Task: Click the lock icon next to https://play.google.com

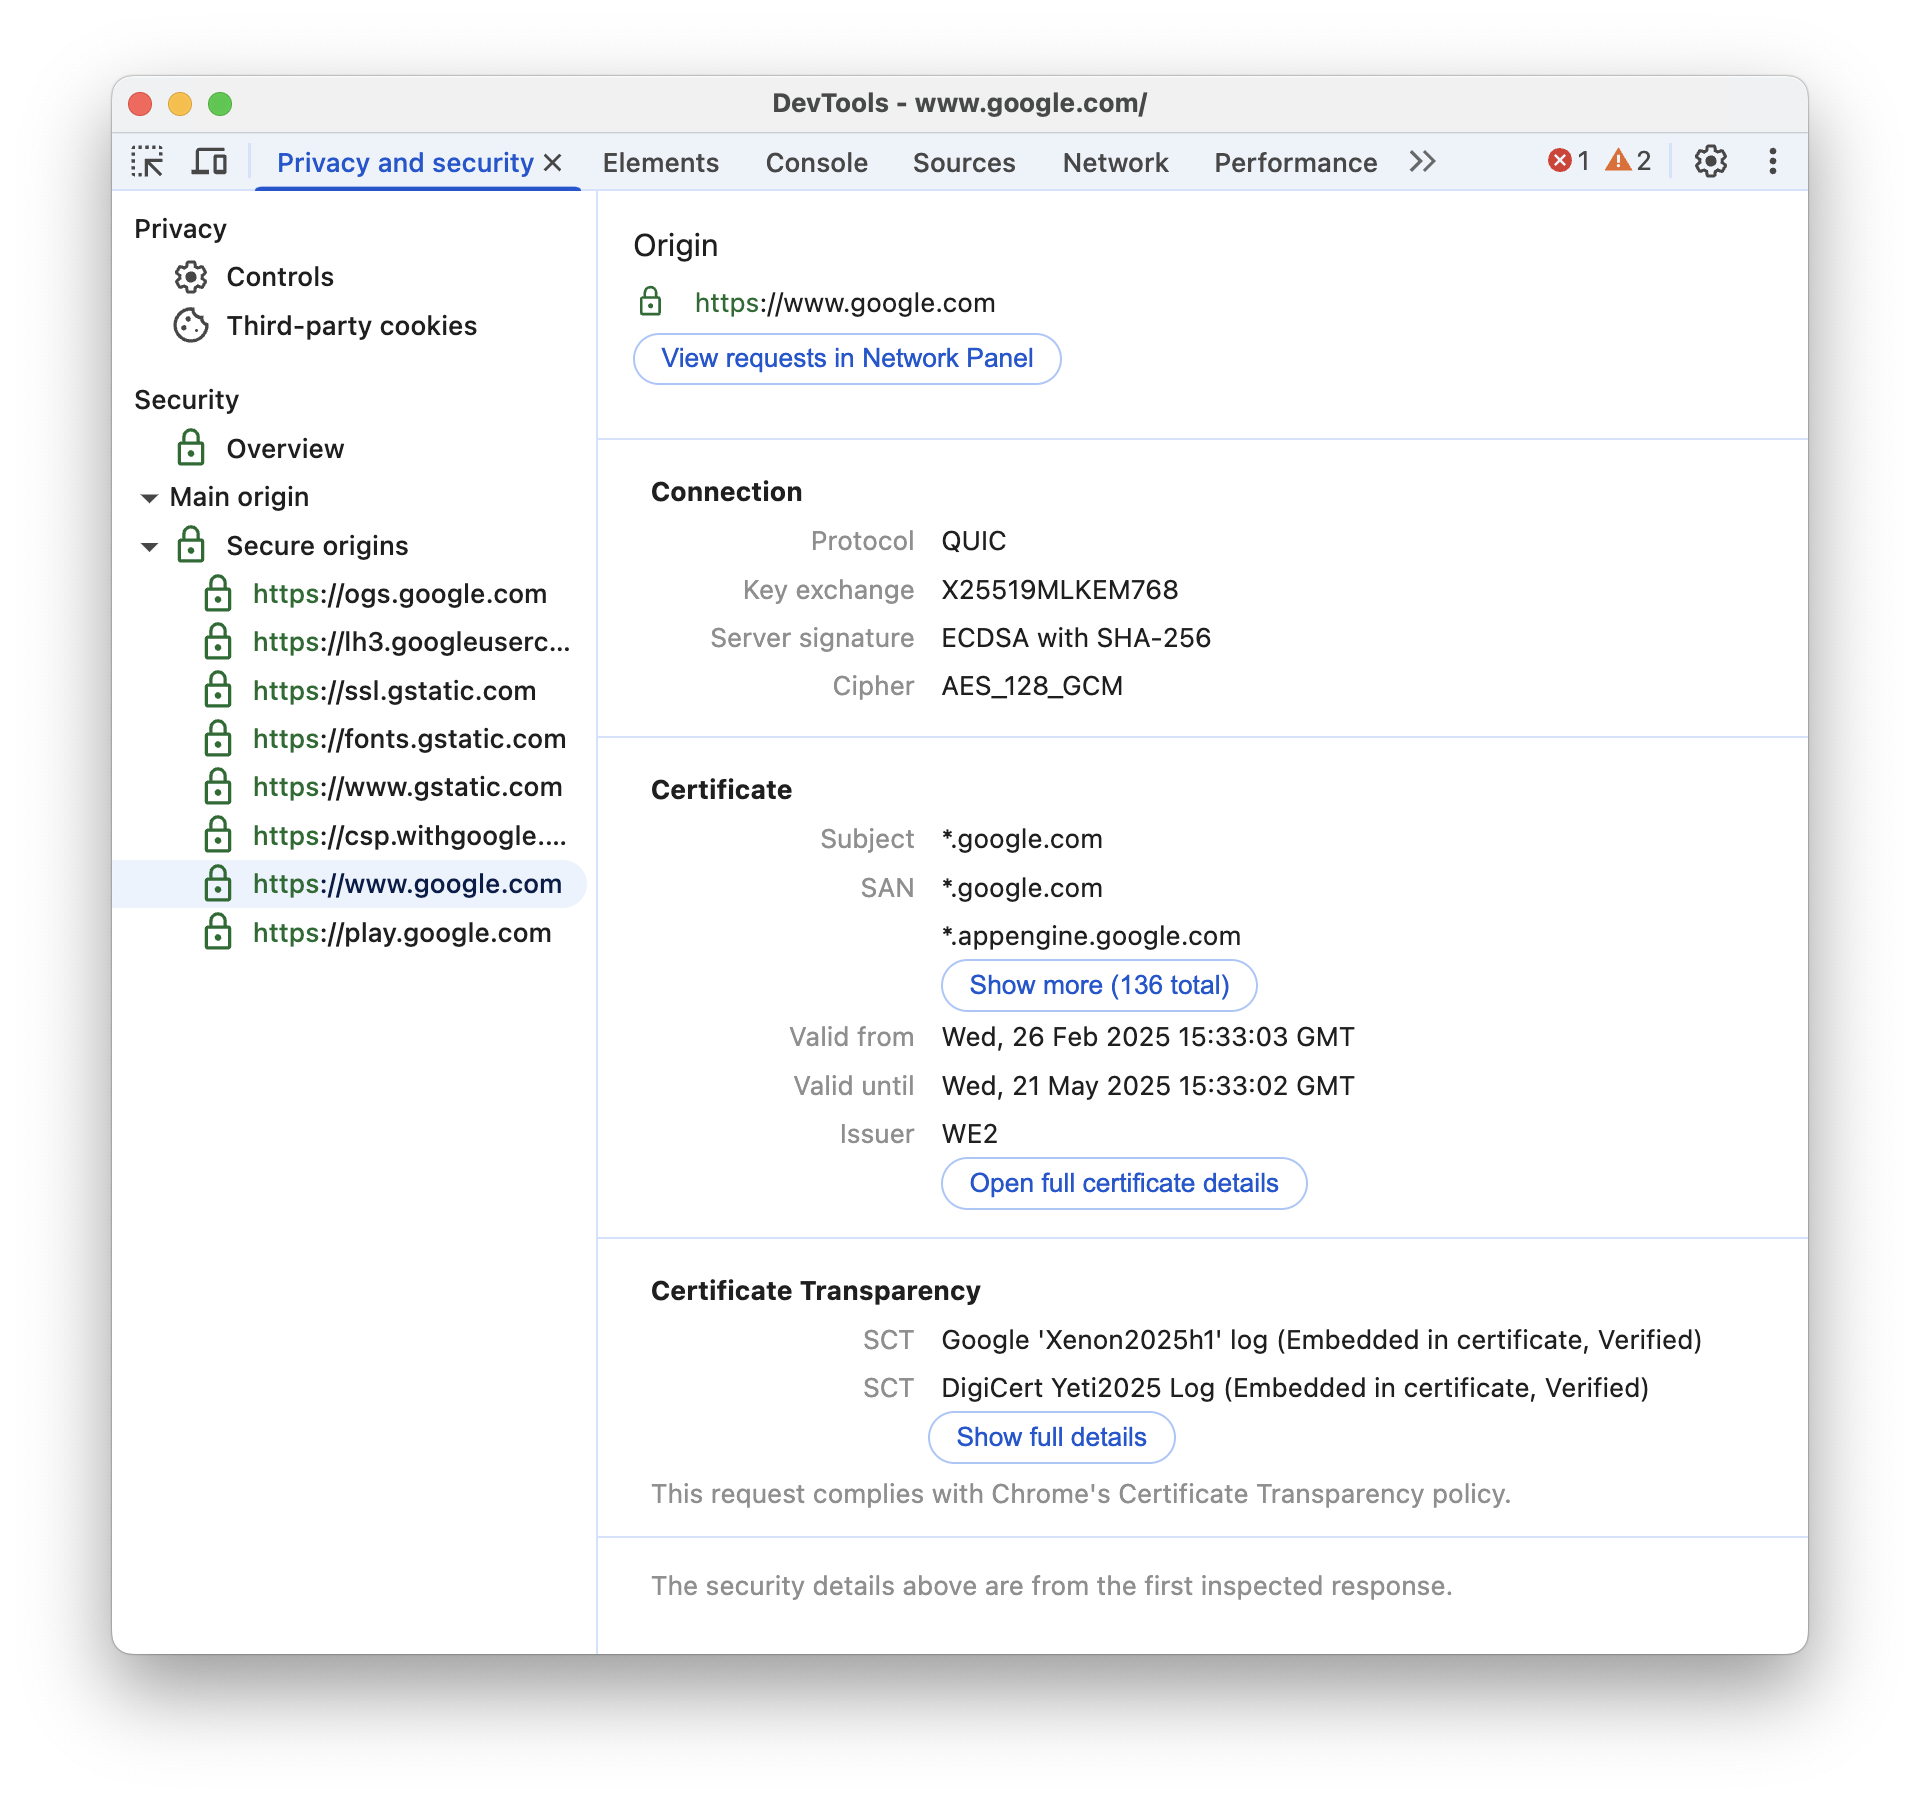Action: (x=217, y=931)
